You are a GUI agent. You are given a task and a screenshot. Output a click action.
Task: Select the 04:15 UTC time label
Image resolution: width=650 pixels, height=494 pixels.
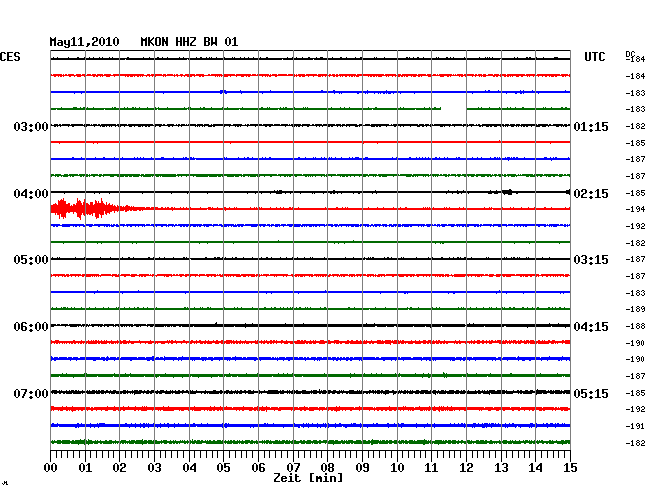click(591, 327)
